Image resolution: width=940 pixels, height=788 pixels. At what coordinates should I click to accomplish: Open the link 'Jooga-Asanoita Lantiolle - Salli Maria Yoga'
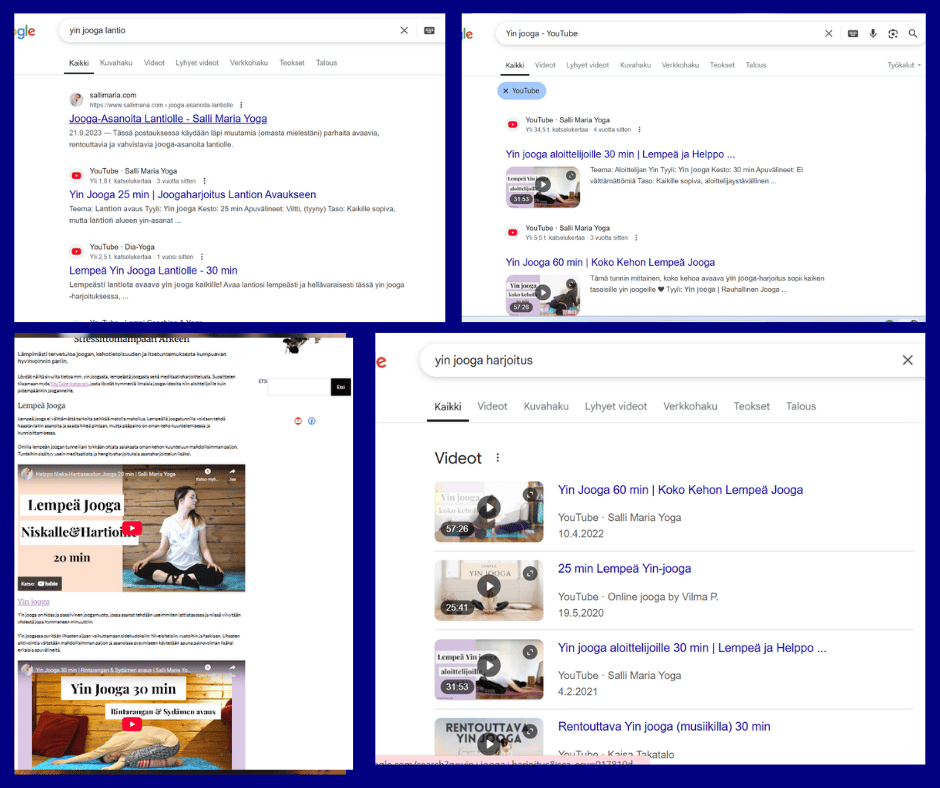click(x=169, y=118)
